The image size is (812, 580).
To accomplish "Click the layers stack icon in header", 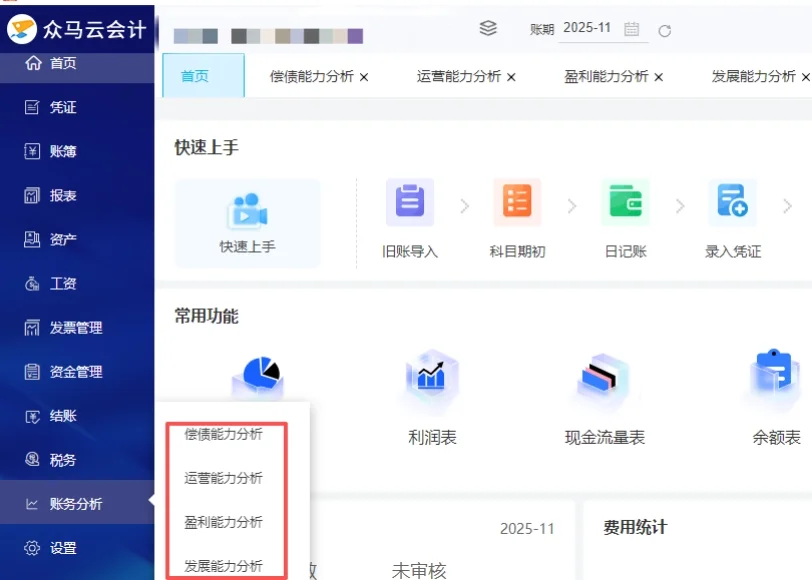I will pyautogui.click(x=488, y=28).
